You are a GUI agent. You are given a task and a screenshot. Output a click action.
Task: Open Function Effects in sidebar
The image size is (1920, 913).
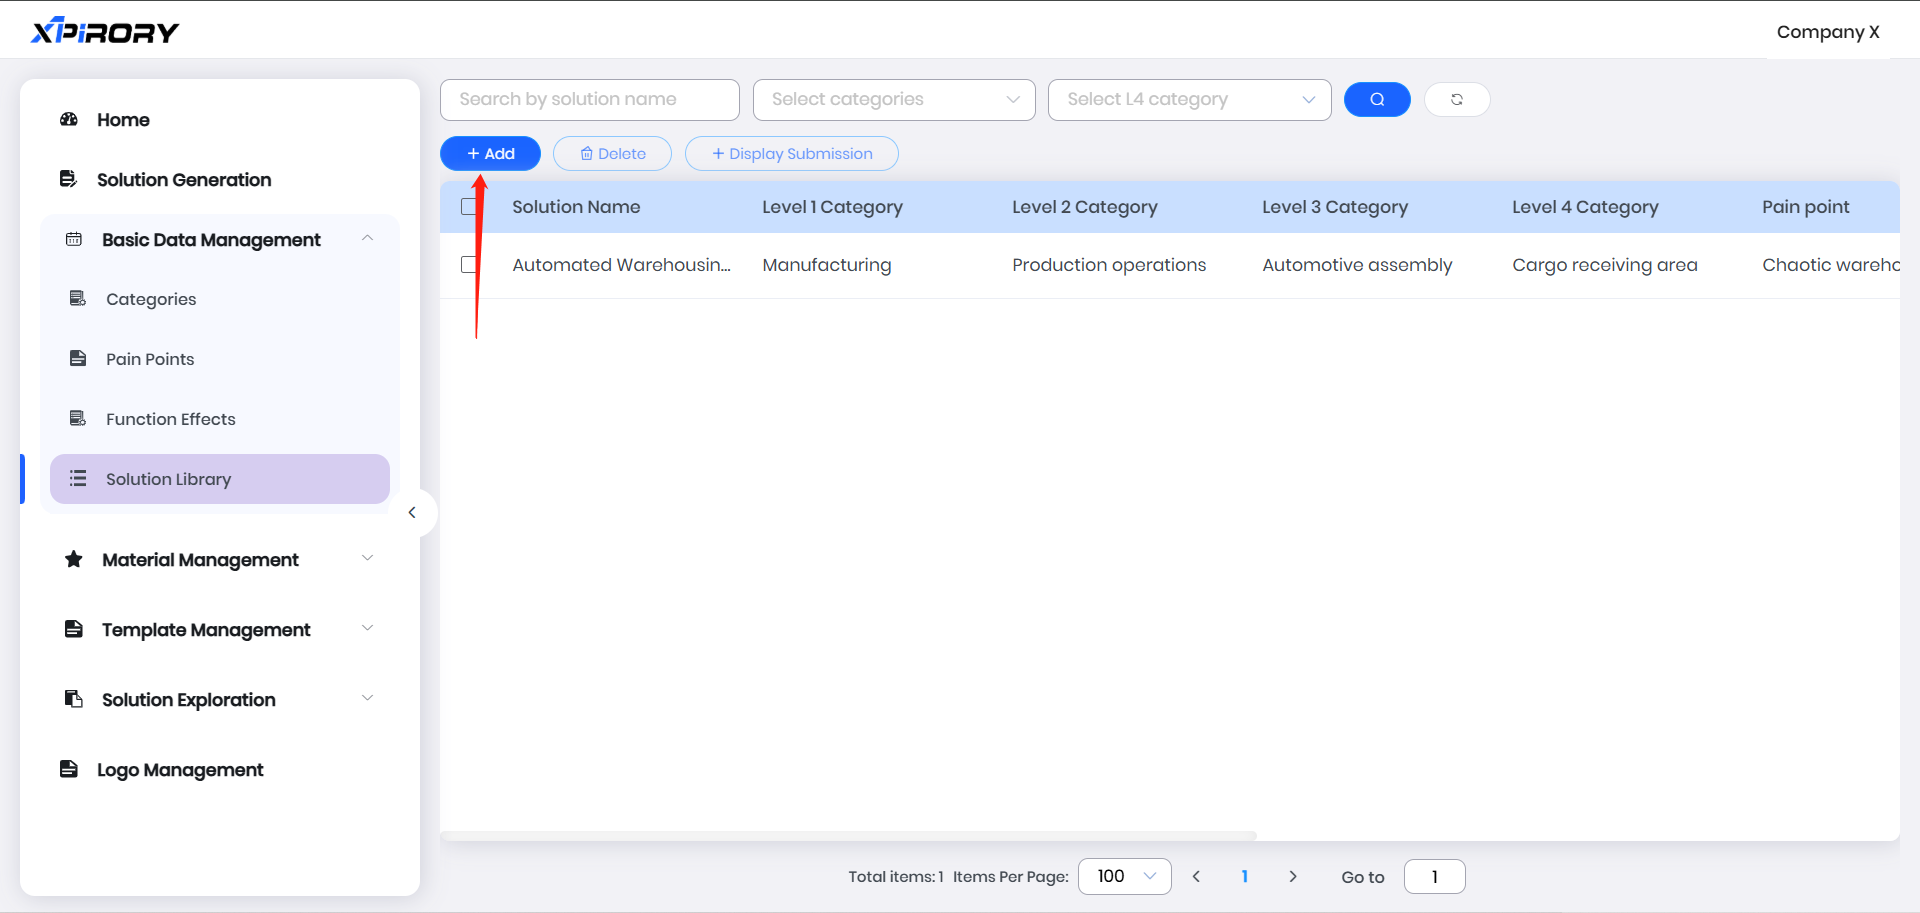(x=170, y=420)
